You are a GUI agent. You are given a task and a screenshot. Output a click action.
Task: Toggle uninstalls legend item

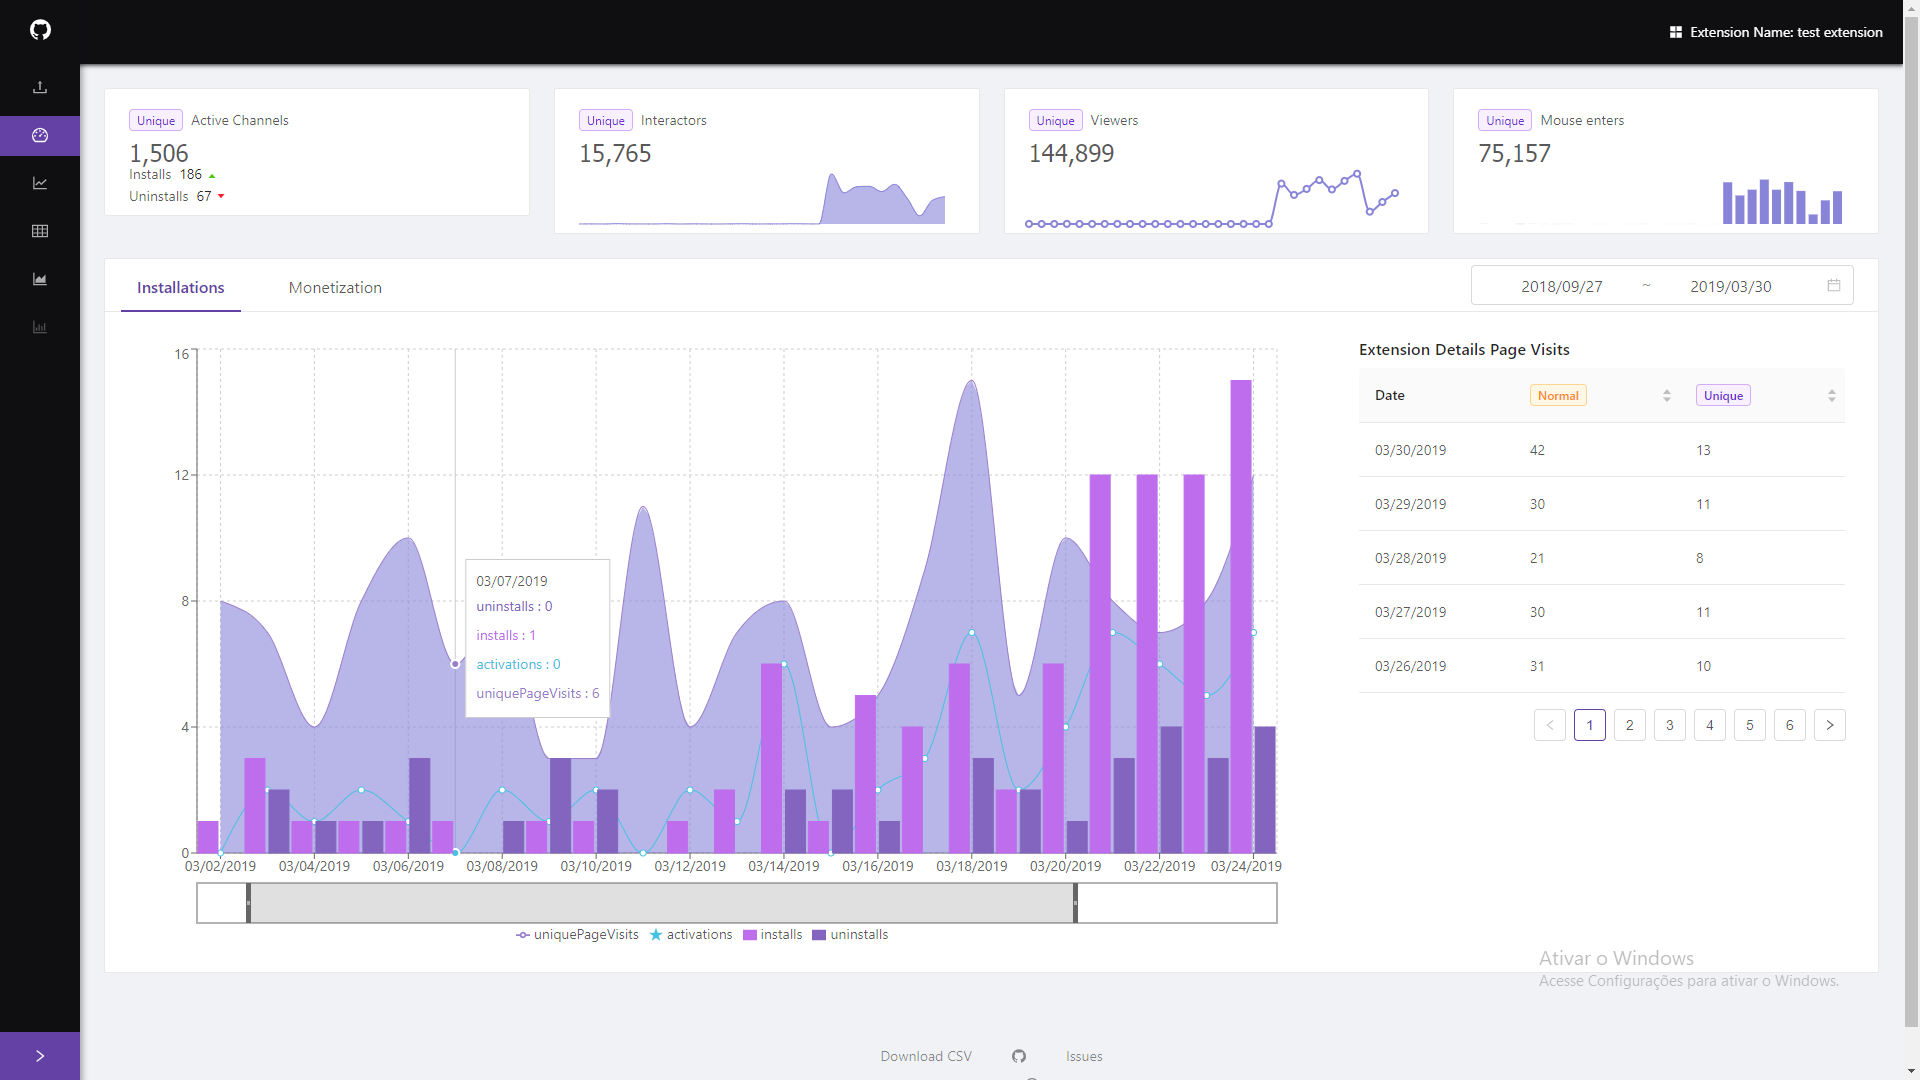[850, 934]
